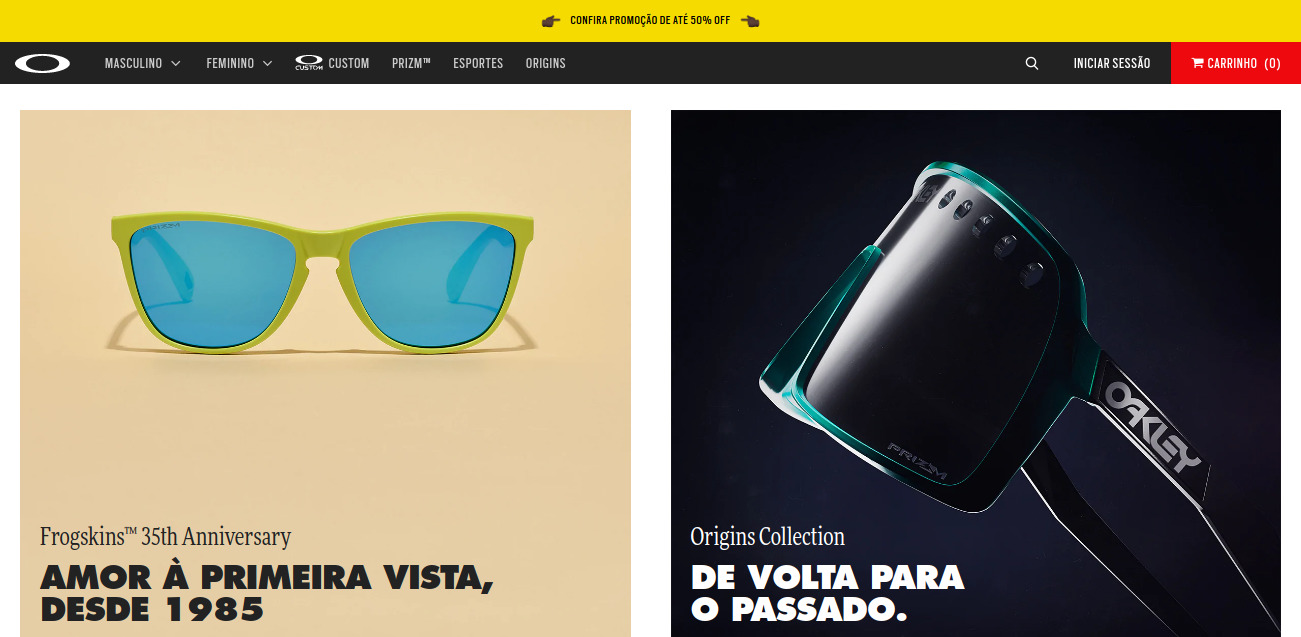Click the 50% off promotion banner text
Image resolution: width=1301 pixels, height=637 pixels.
[x=650, y=20]
